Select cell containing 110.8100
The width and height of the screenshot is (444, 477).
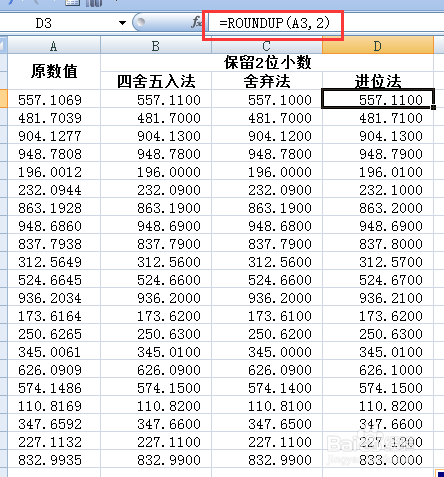tap(267, 406)
